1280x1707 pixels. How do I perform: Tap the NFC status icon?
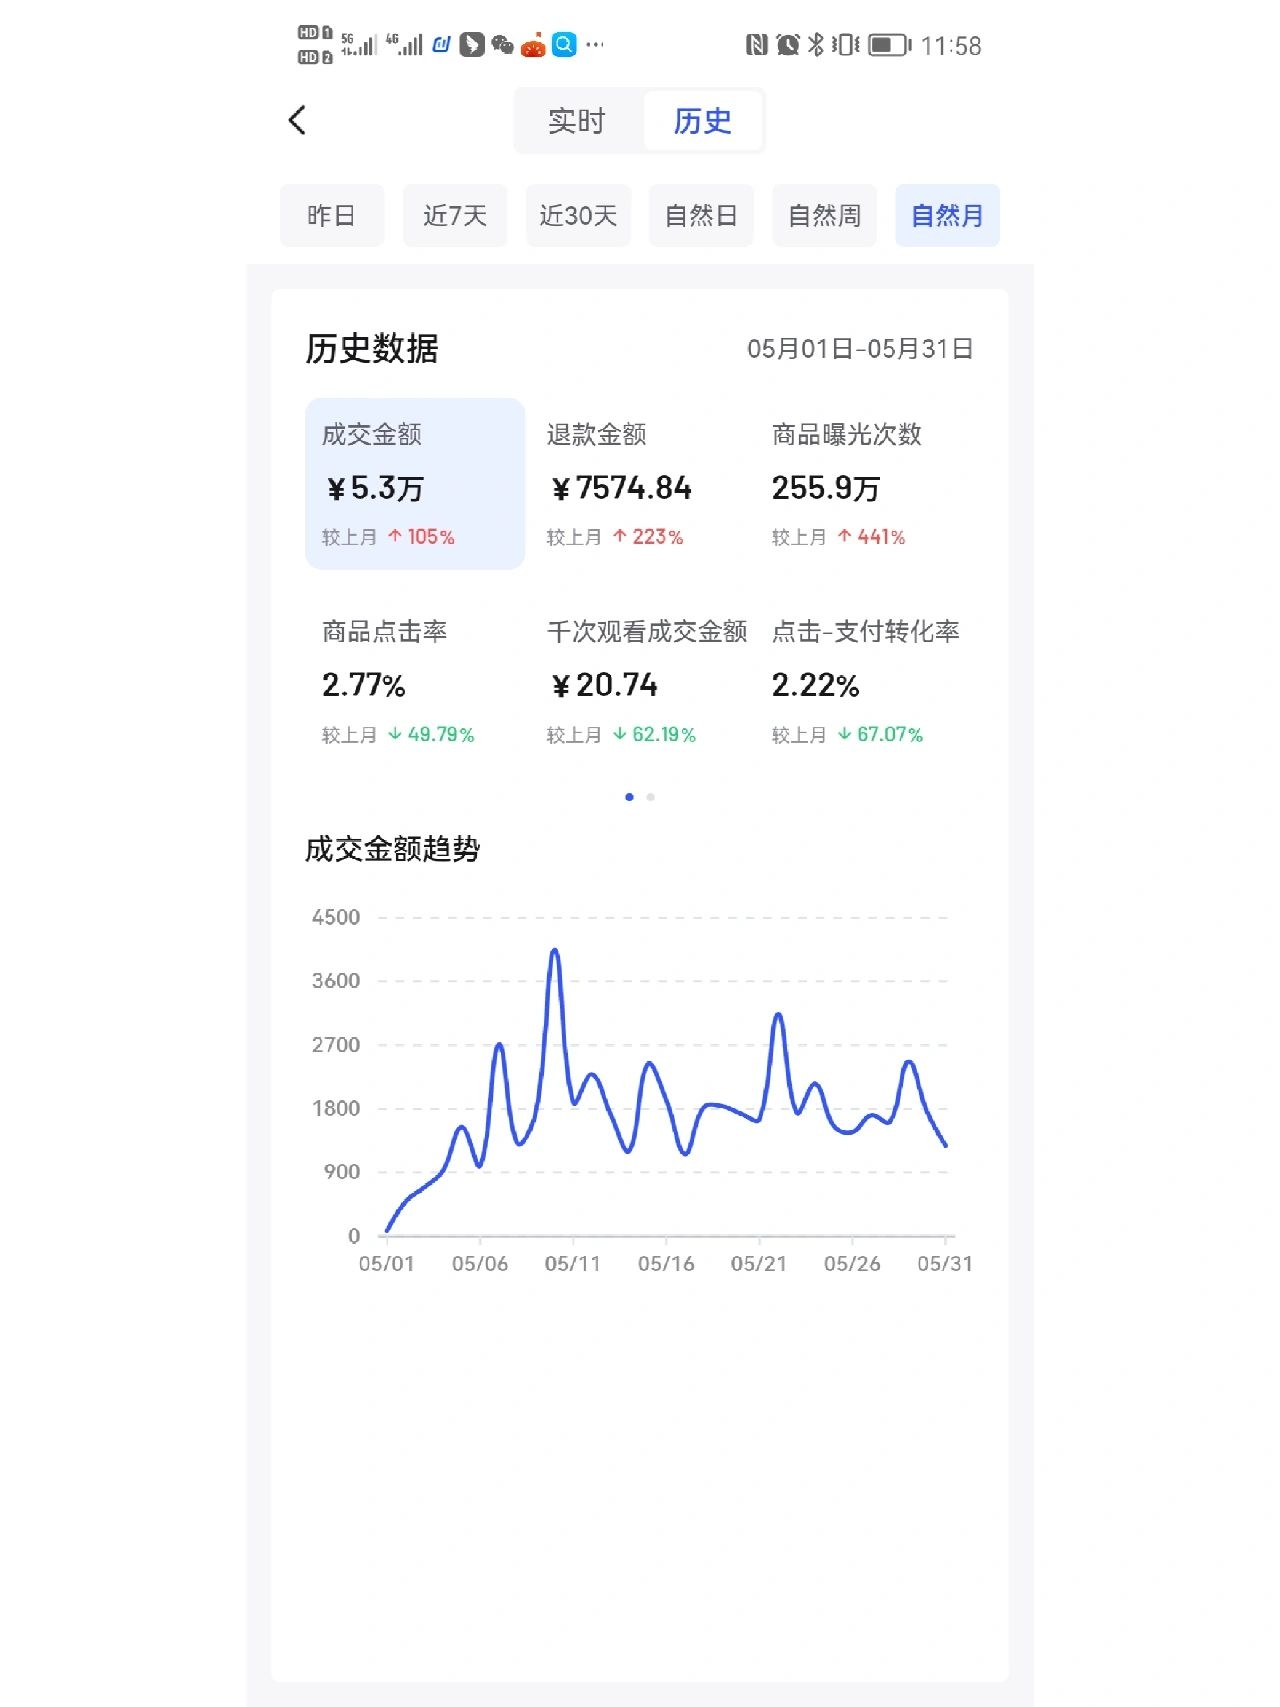757,44
